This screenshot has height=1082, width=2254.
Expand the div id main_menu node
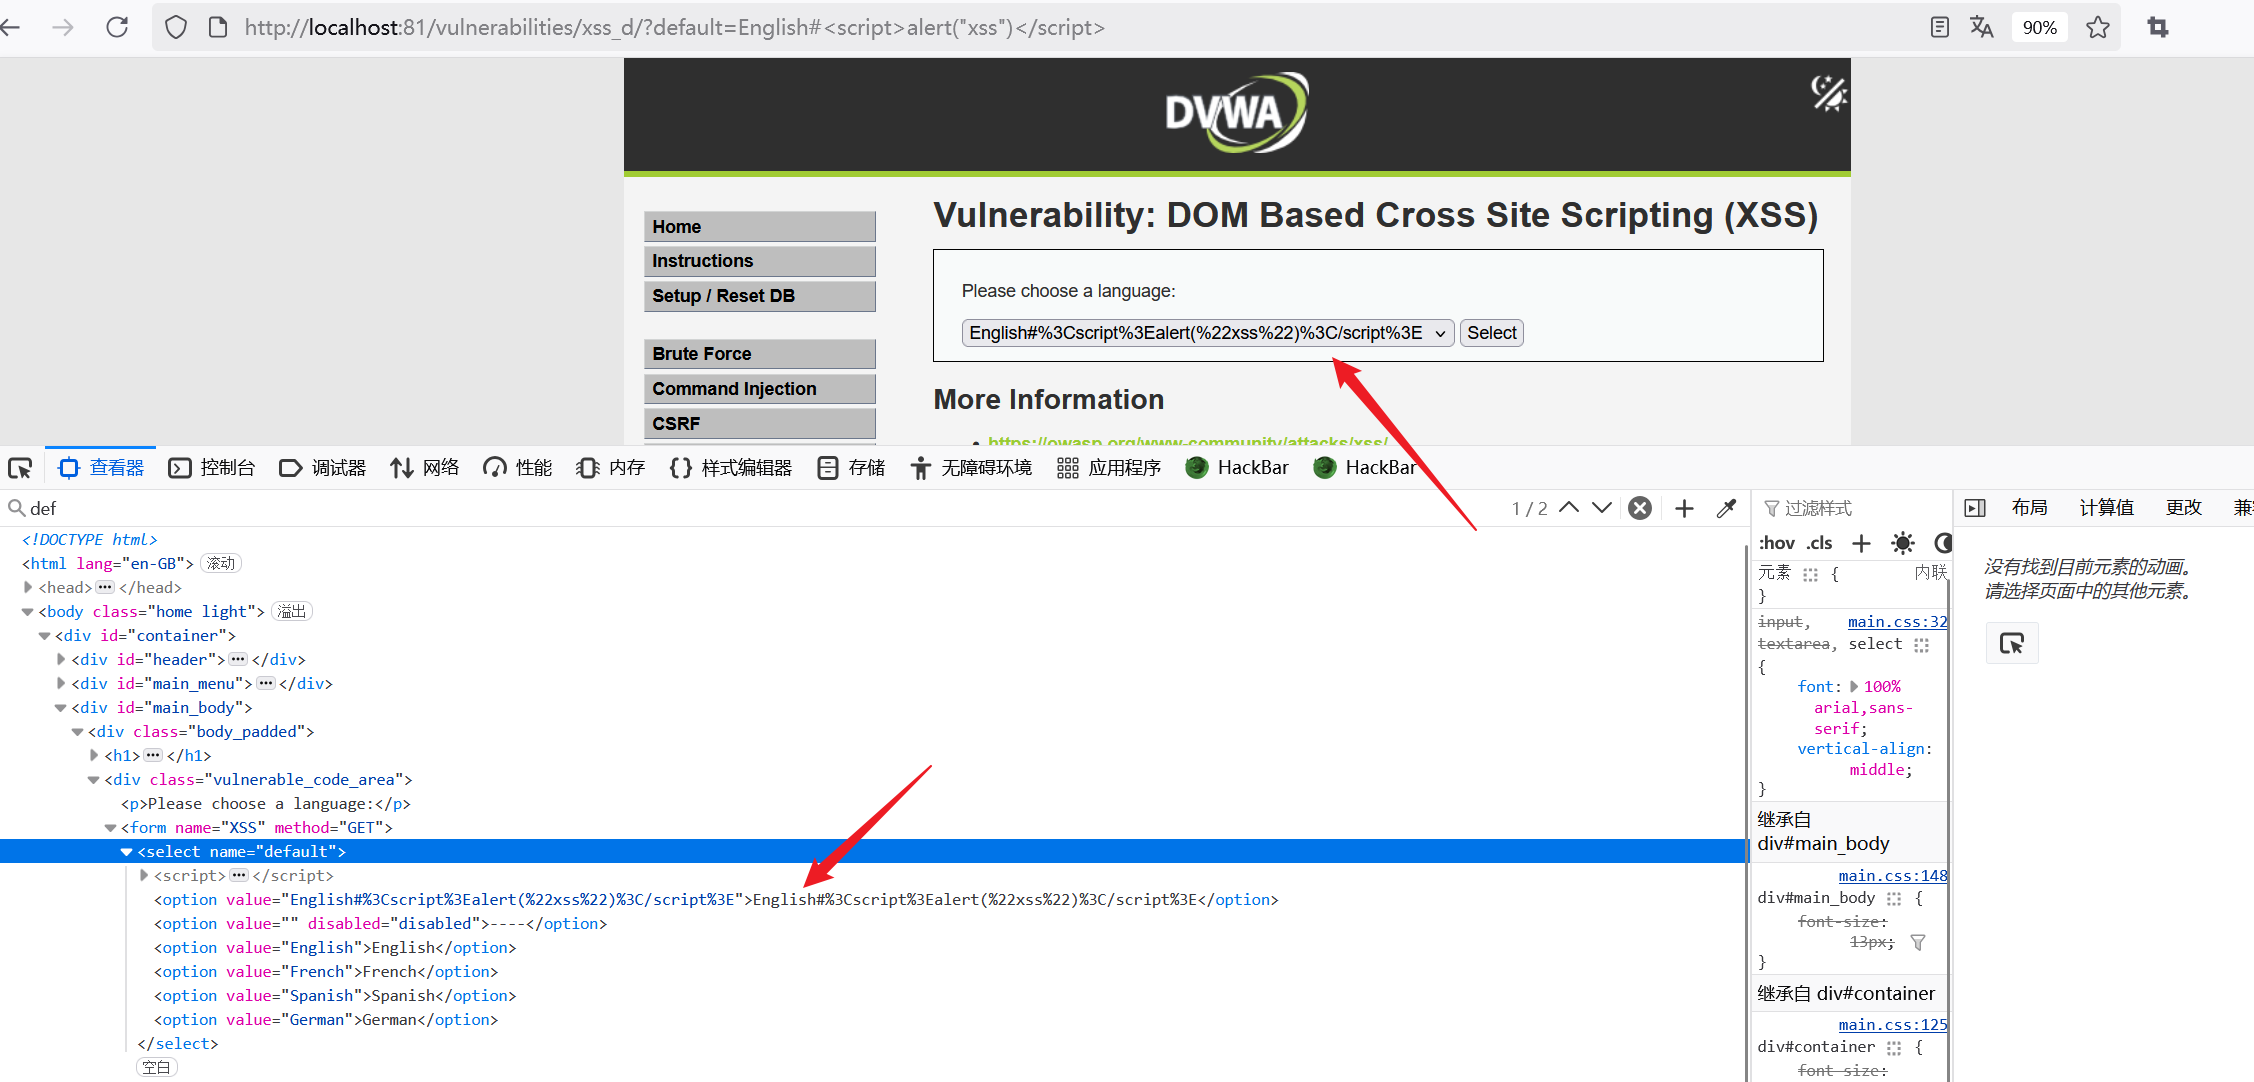61,684
